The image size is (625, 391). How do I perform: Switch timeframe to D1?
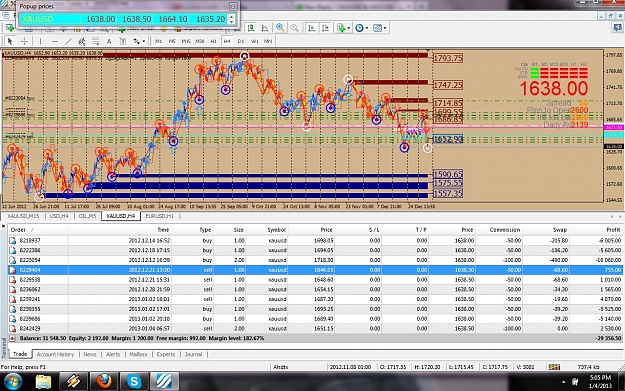pyautogui.click(x=241, y=41)
